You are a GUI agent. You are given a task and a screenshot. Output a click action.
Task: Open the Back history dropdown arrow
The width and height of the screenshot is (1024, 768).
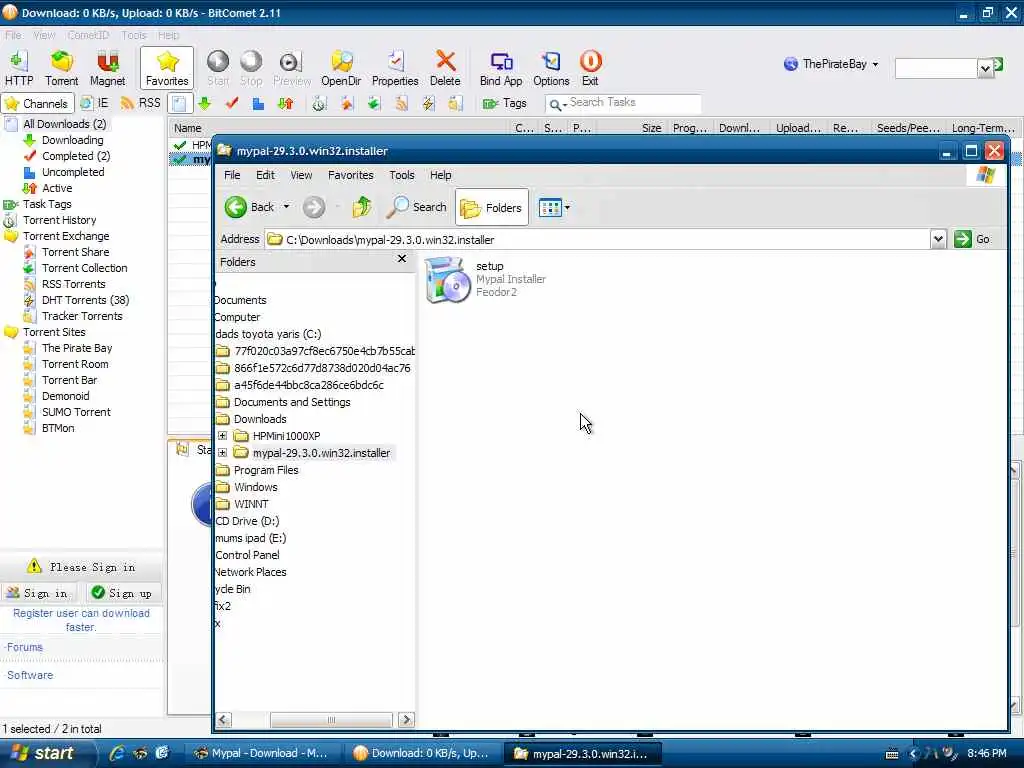286,207
